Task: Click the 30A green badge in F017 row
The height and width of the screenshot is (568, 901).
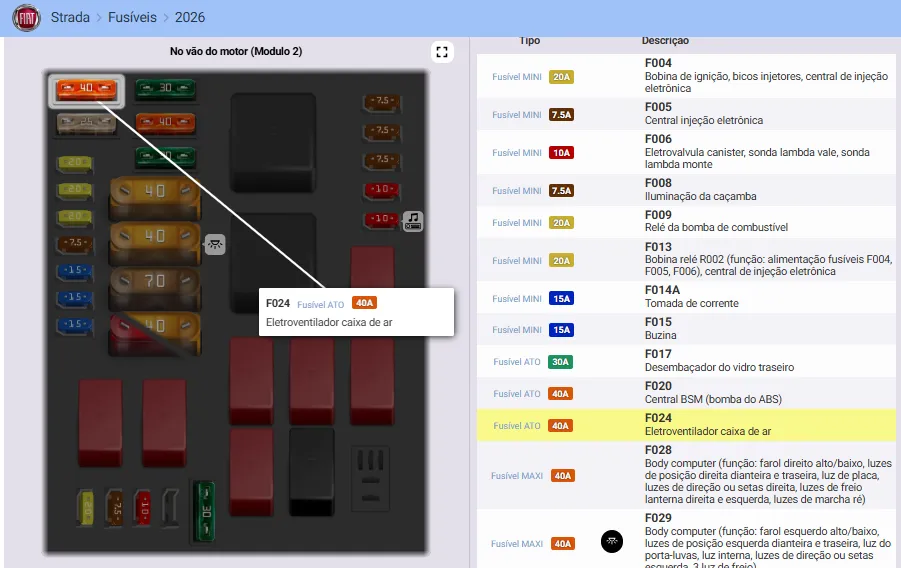Action: coord(560,362)
